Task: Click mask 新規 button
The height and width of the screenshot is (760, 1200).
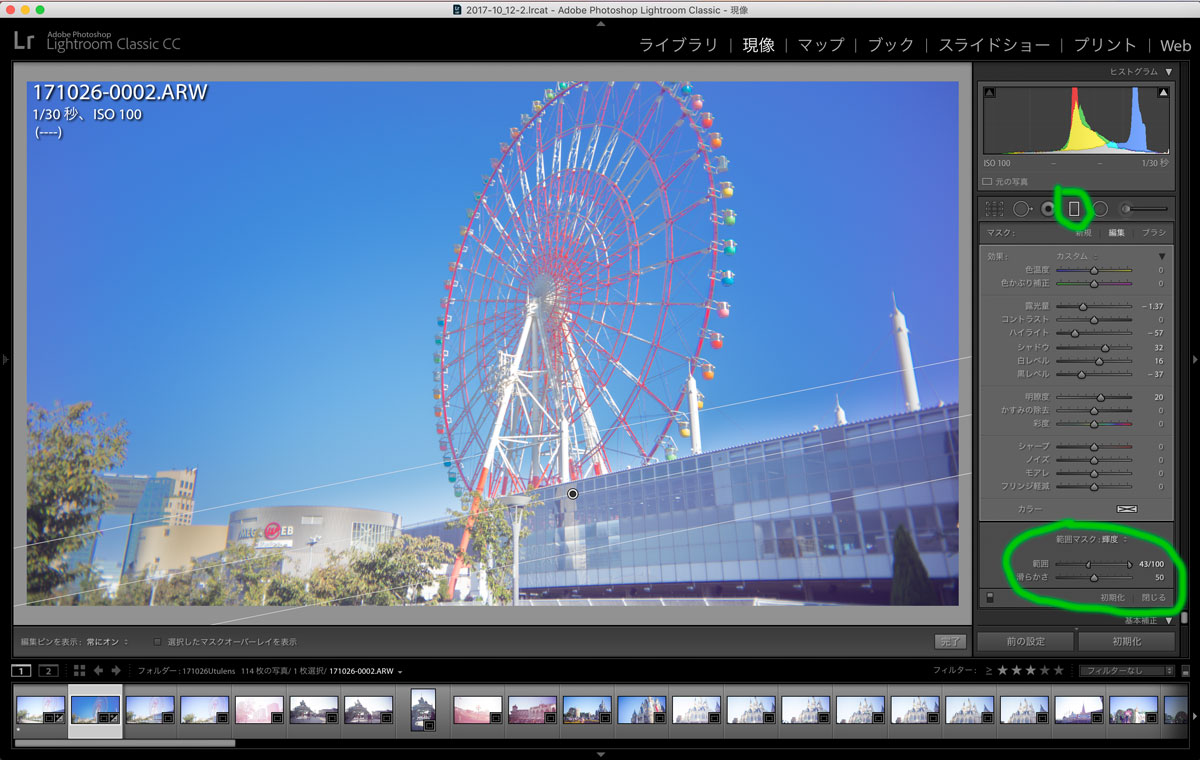Action: (x=1083, y=232)
